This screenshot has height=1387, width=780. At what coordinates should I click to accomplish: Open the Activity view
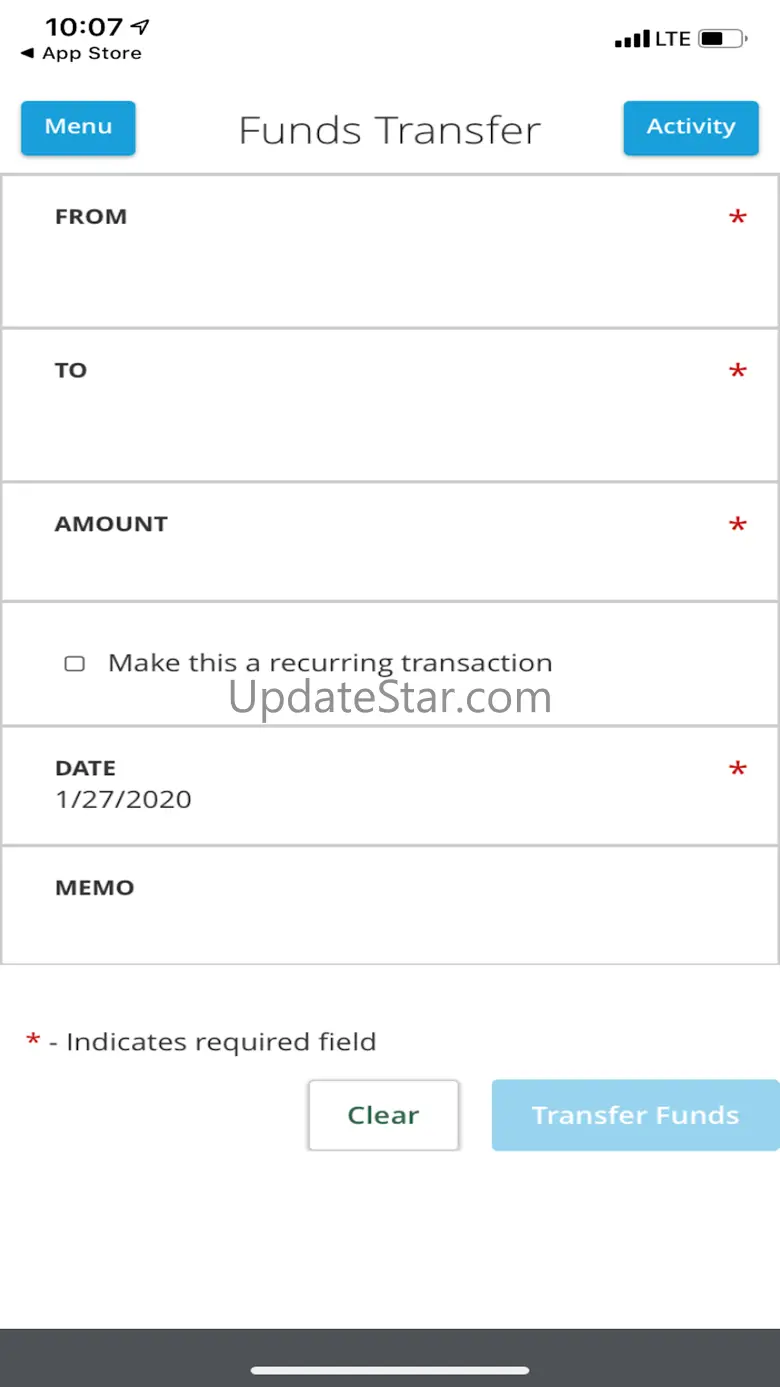pyautogui.click(x=690, y=128)
